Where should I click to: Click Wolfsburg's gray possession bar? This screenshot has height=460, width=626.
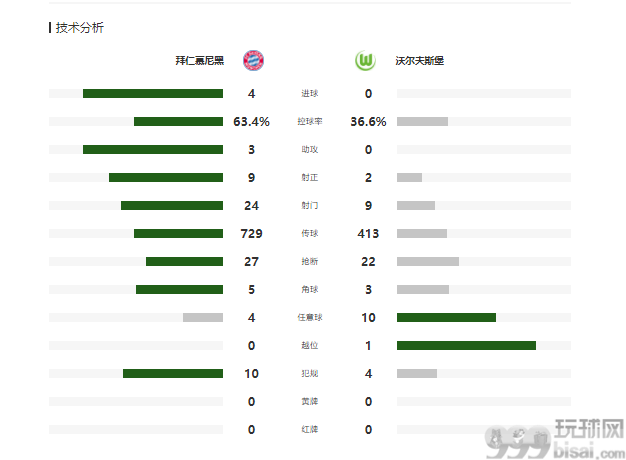[x=422, y=121]
